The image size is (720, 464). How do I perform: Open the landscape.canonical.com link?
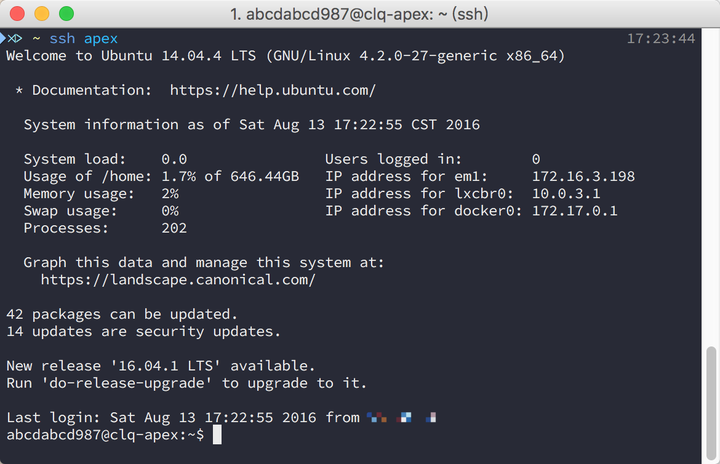click(x=178, y=280)
